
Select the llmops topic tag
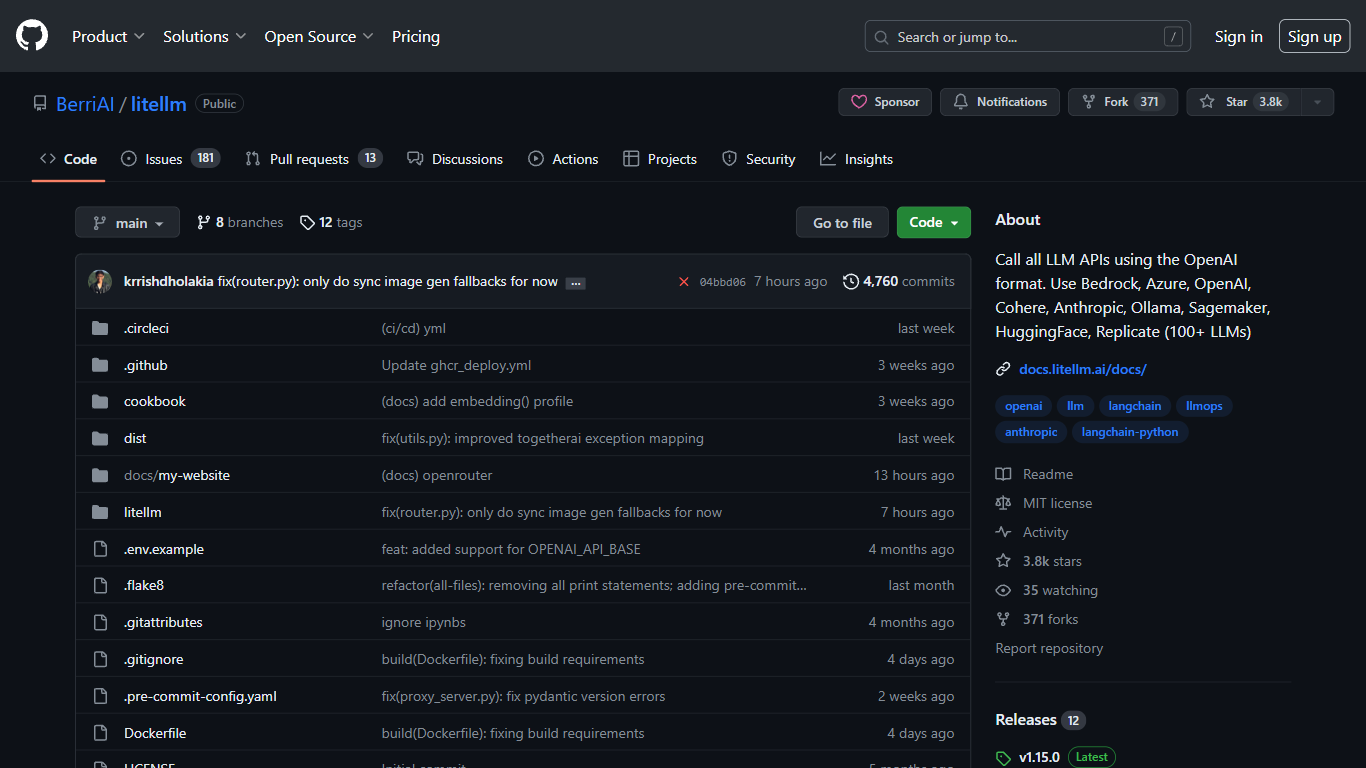coord(1204,406)
